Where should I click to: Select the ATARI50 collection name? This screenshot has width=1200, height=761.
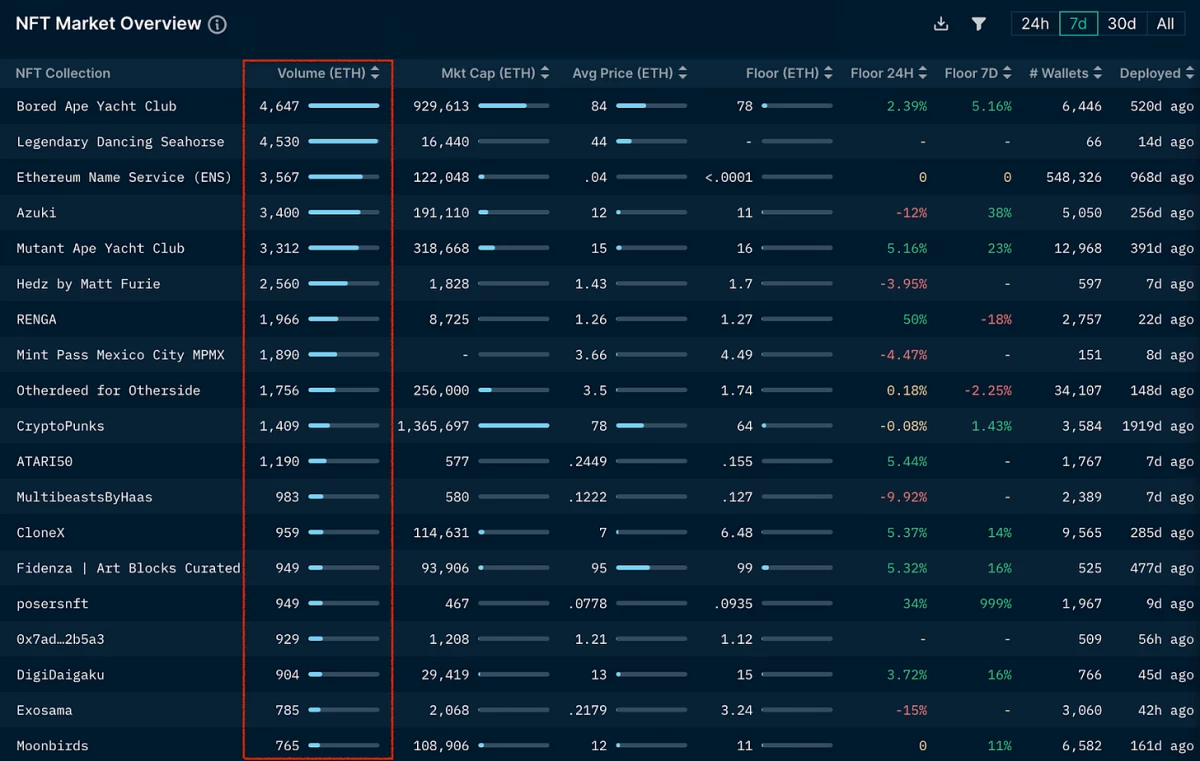point(44,462)
